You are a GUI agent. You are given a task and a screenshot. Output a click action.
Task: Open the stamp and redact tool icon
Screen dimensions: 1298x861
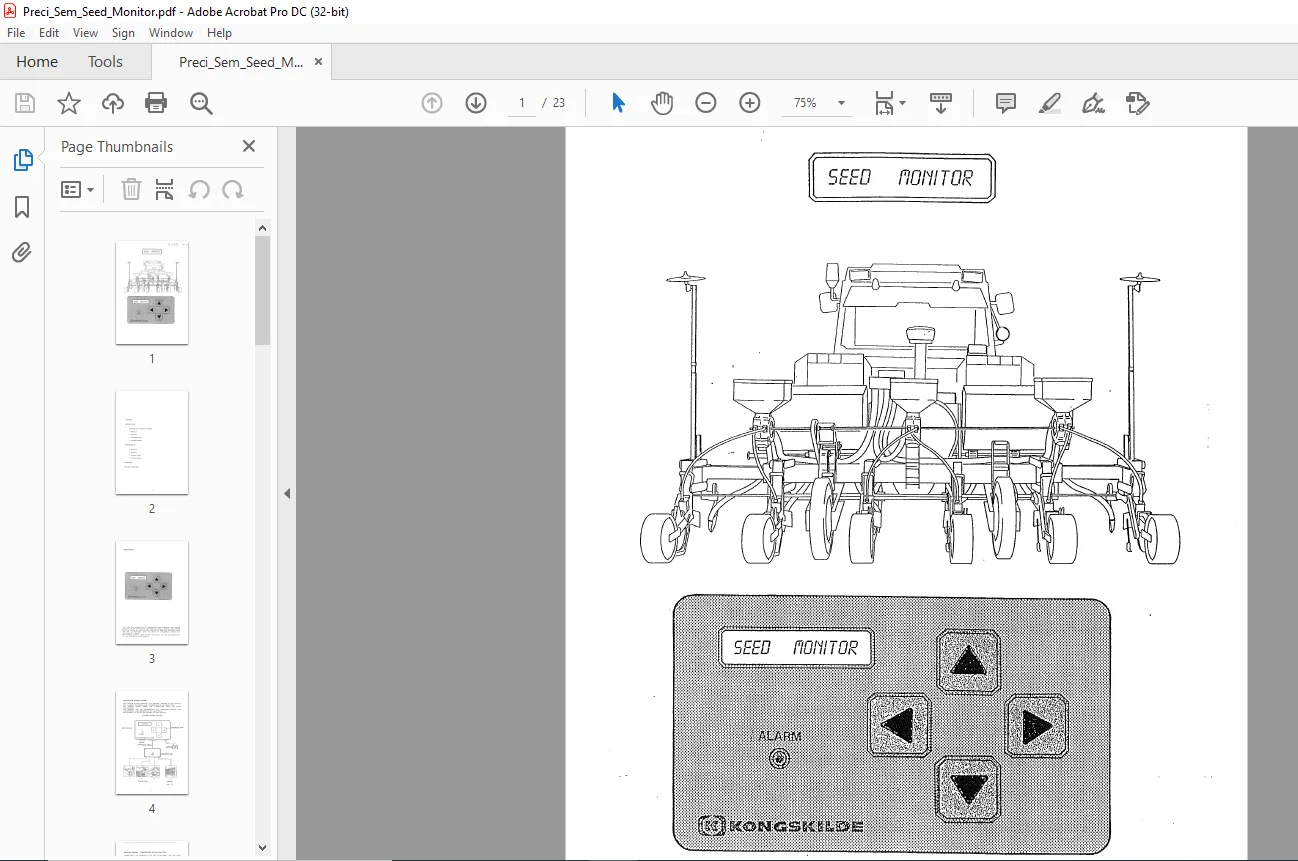(x=1138, y=103)
